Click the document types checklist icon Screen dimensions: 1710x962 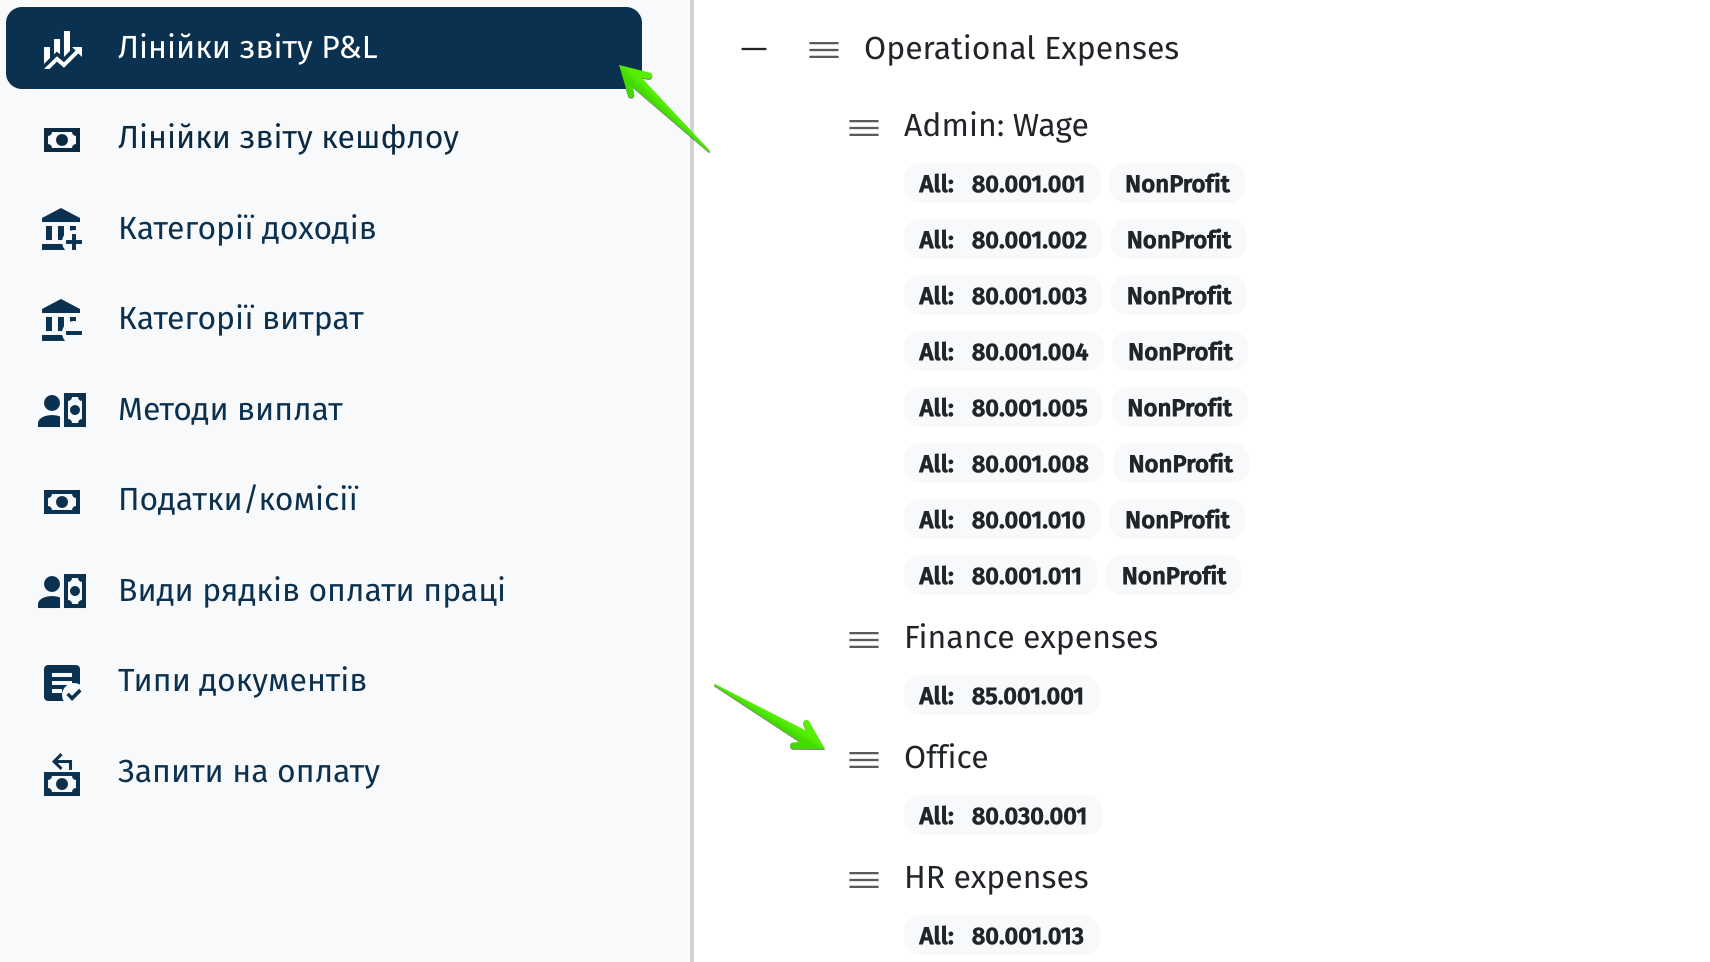click(62, 683)
